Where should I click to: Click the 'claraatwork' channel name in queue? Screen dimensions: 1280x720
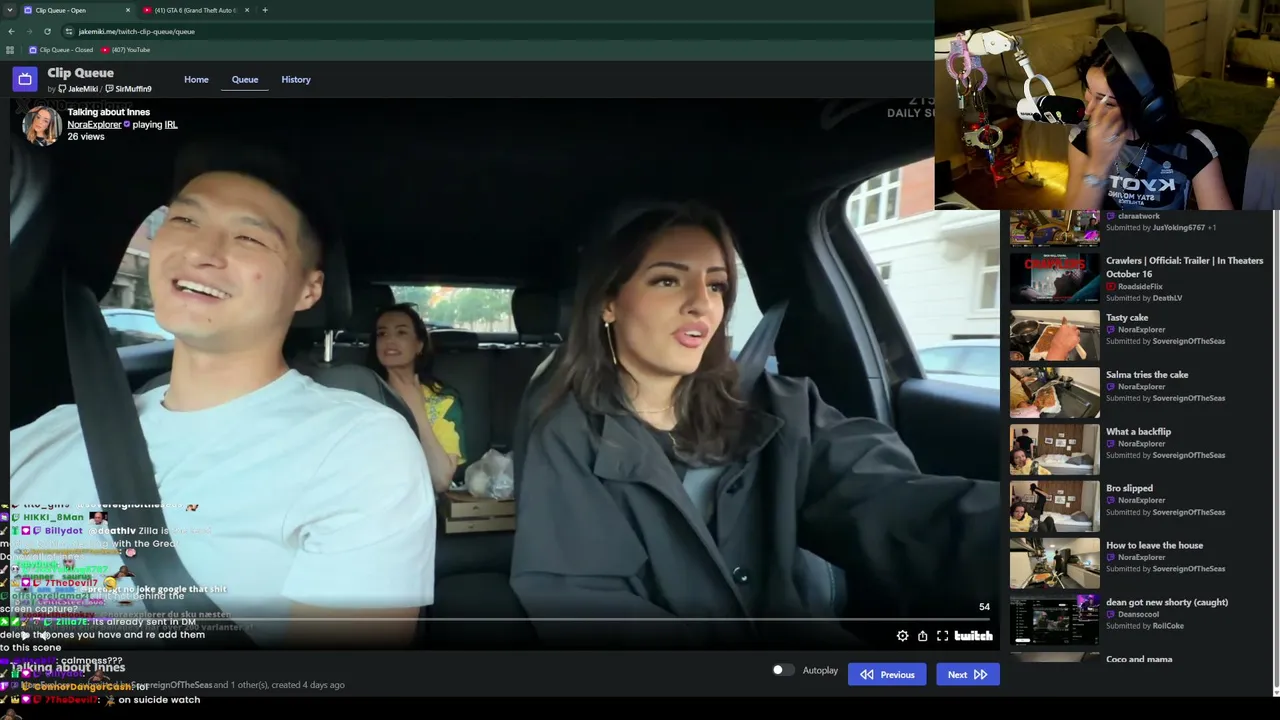1139,216
